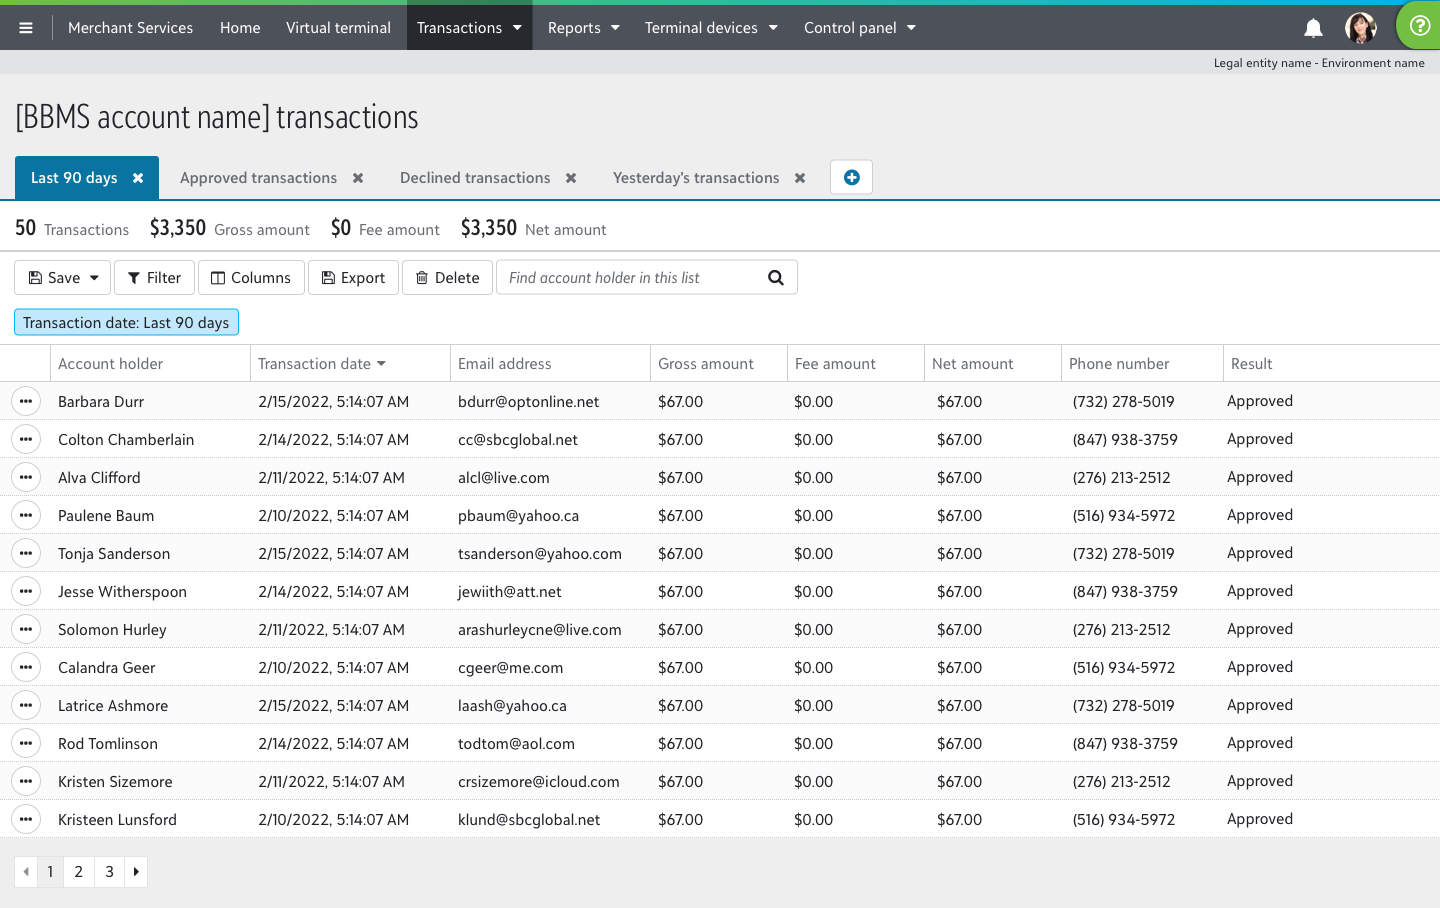The width and height of the screenshot is (1440, 908).
Task: Open the Save dropdown button
Action: (x=63, y=277)
